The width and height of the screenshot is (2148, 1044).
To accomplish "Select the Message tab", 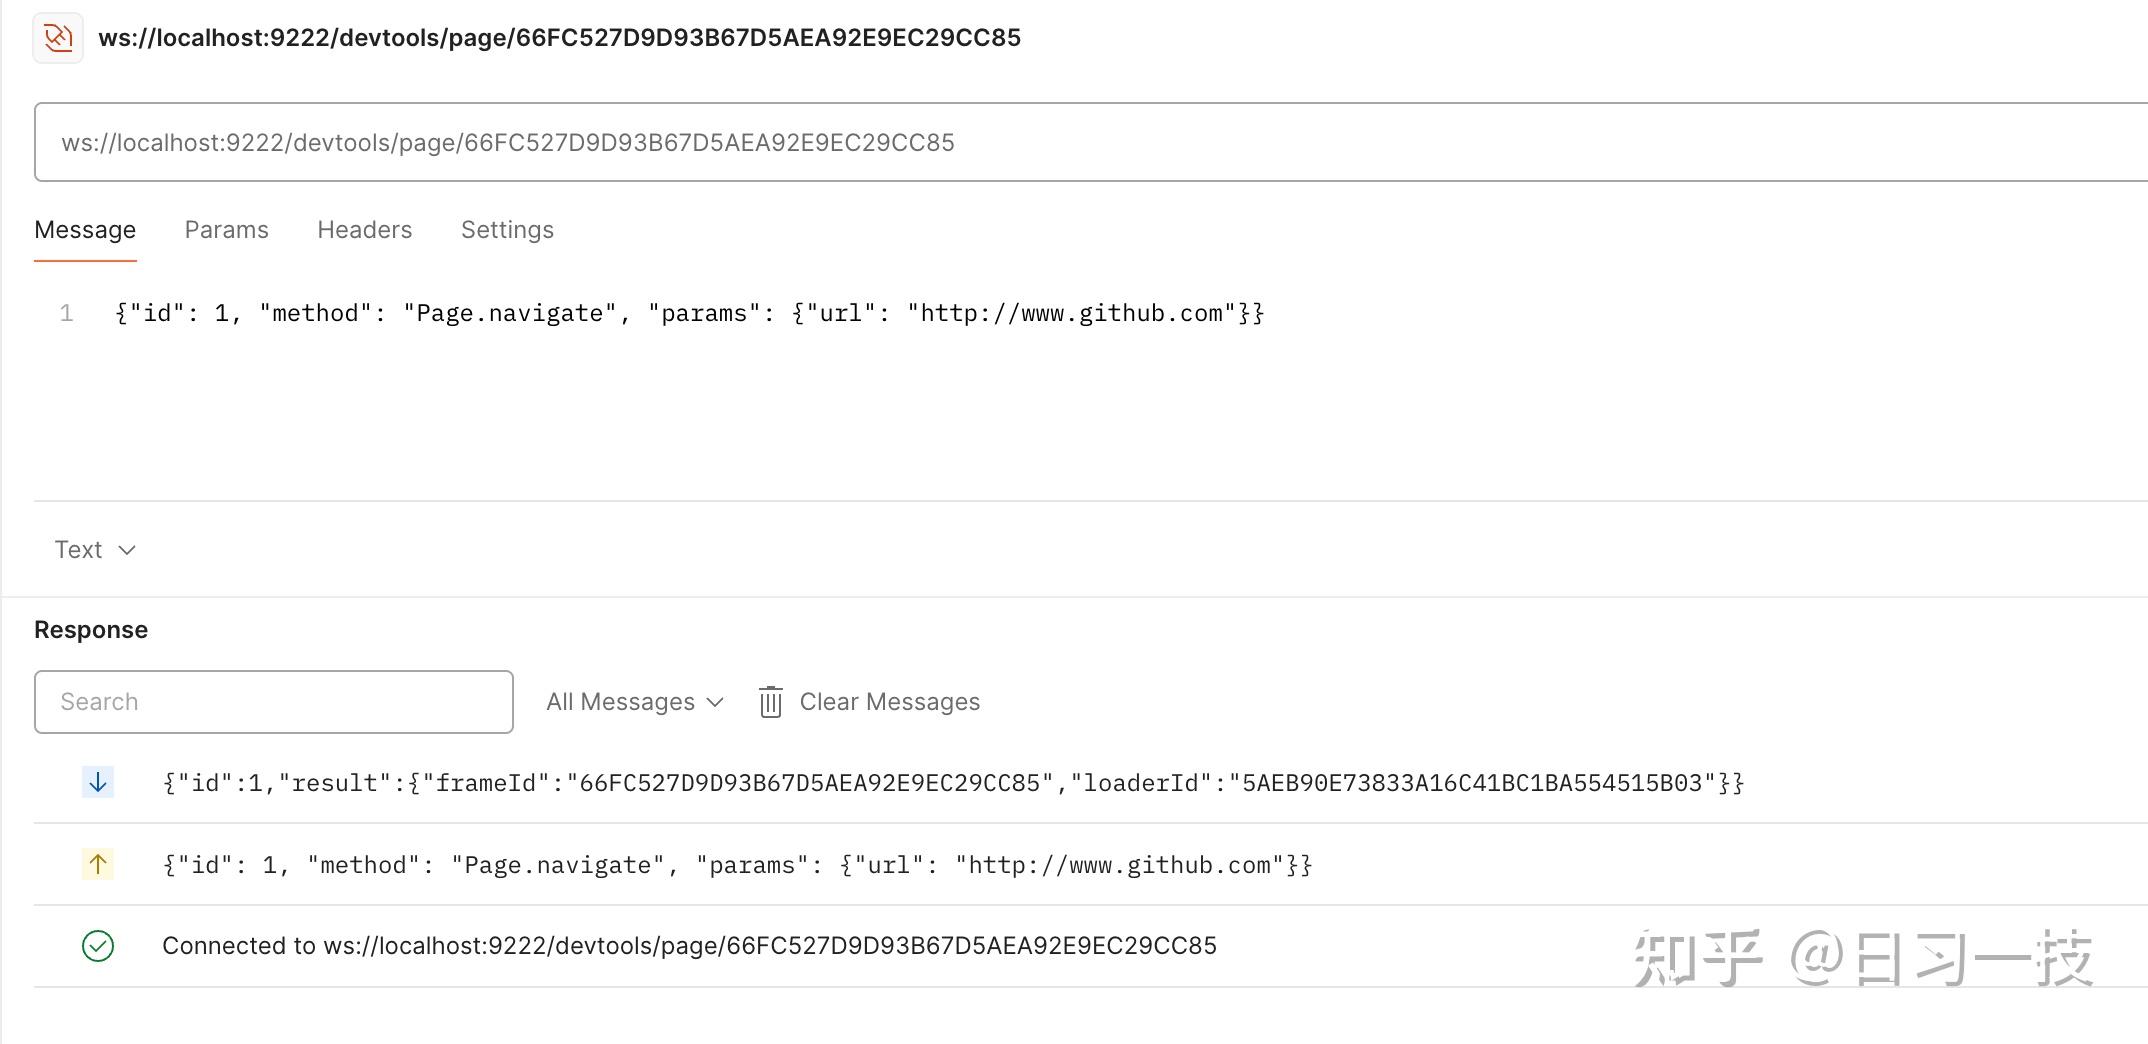I will (85, 230).
